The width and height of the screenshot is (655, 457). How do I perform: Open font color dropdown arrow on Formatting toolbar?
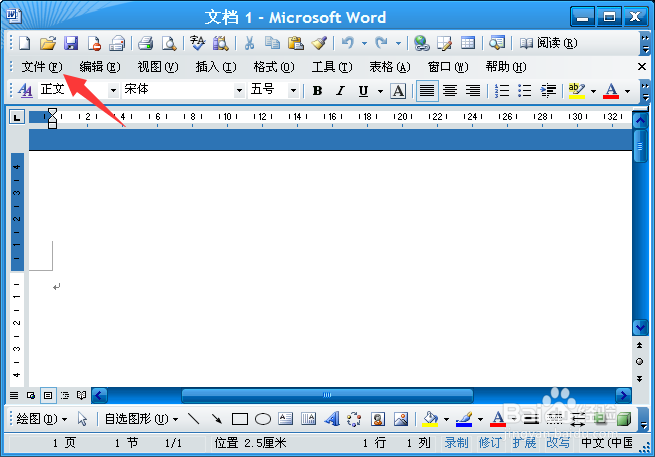(x=627, y=91)
